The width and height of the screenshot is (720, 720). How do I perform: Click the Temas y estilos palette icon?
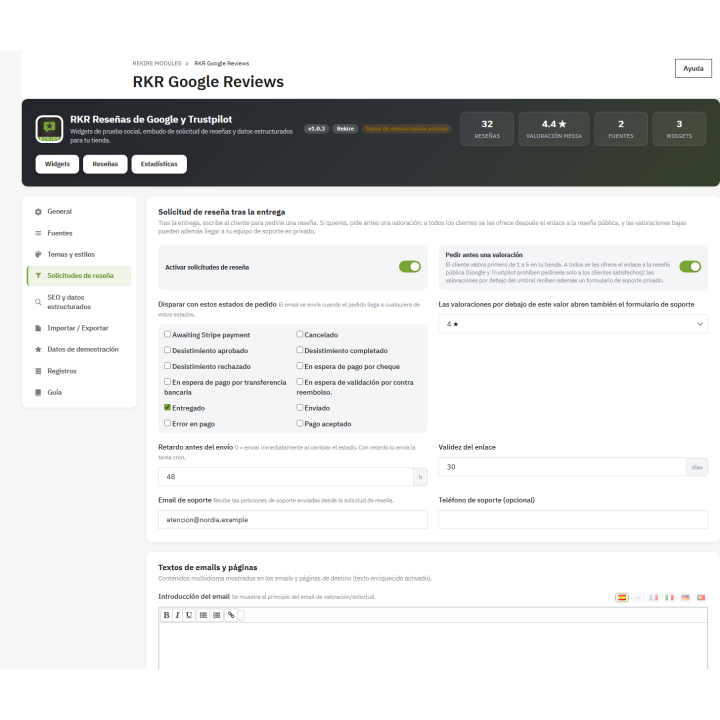point(38,254)
